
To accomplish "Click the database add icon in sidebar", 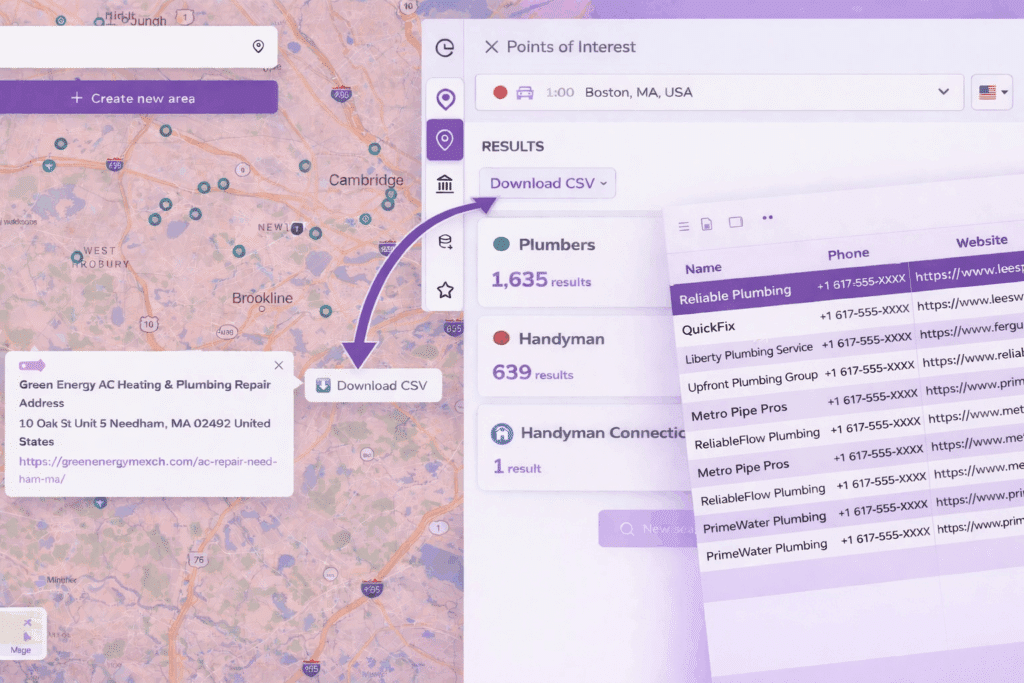I will pos(445,241).
